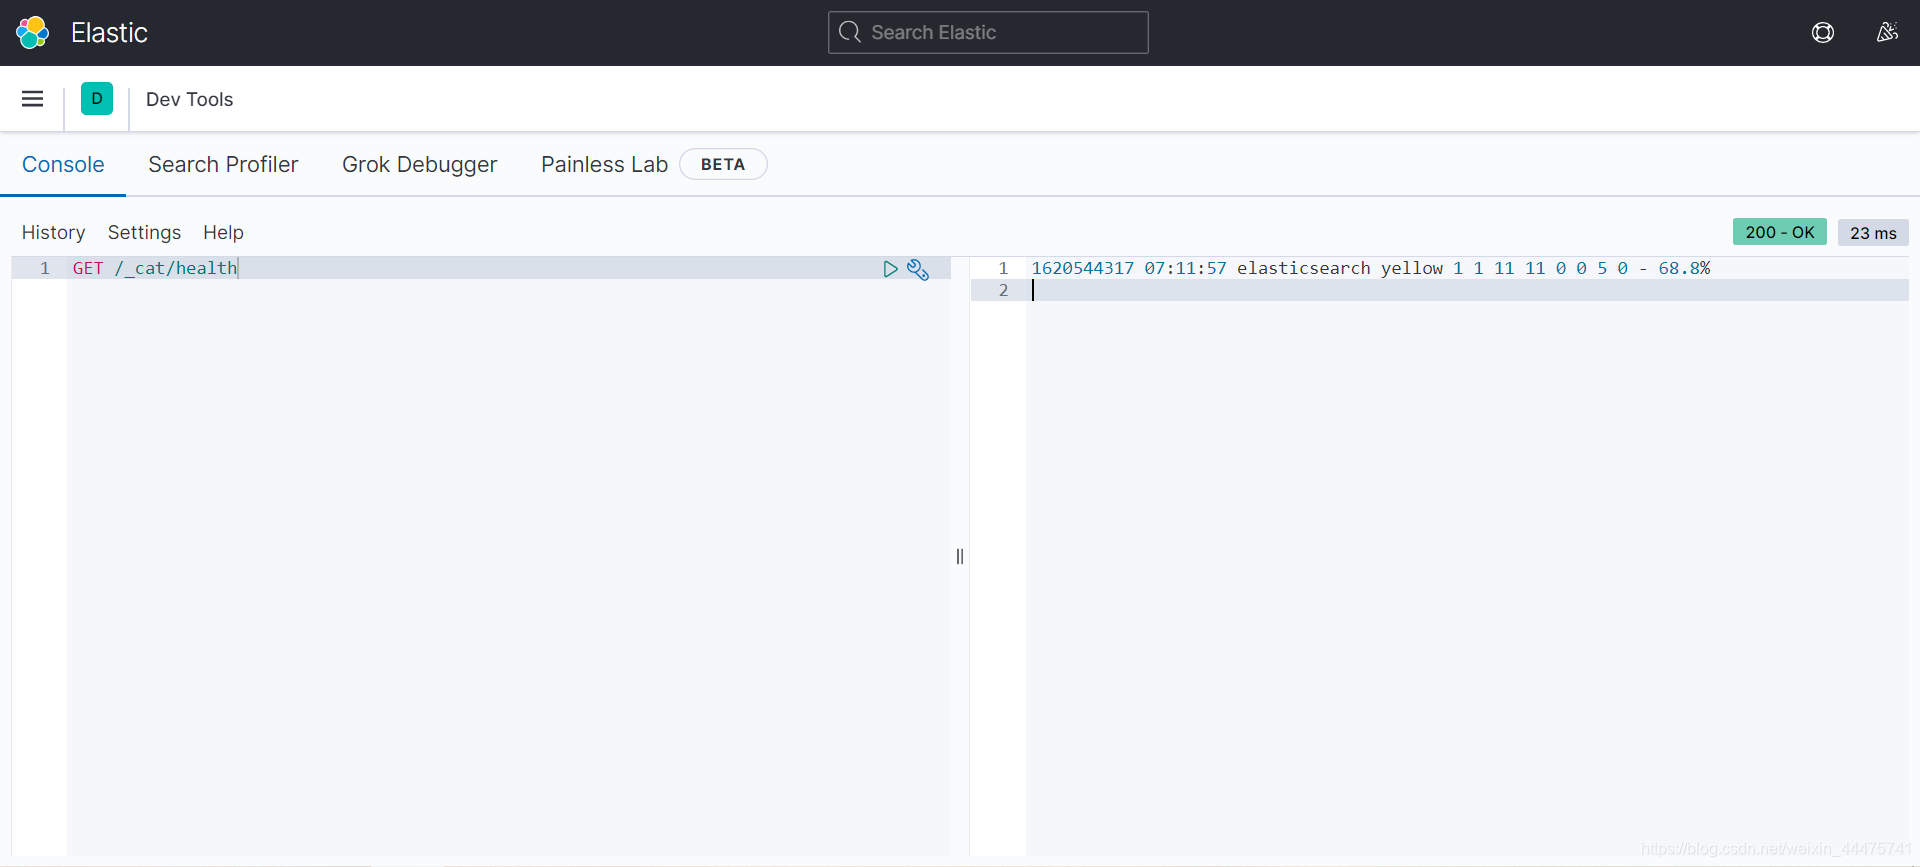Click the 200 - OK status badge

click(1779, 232)
